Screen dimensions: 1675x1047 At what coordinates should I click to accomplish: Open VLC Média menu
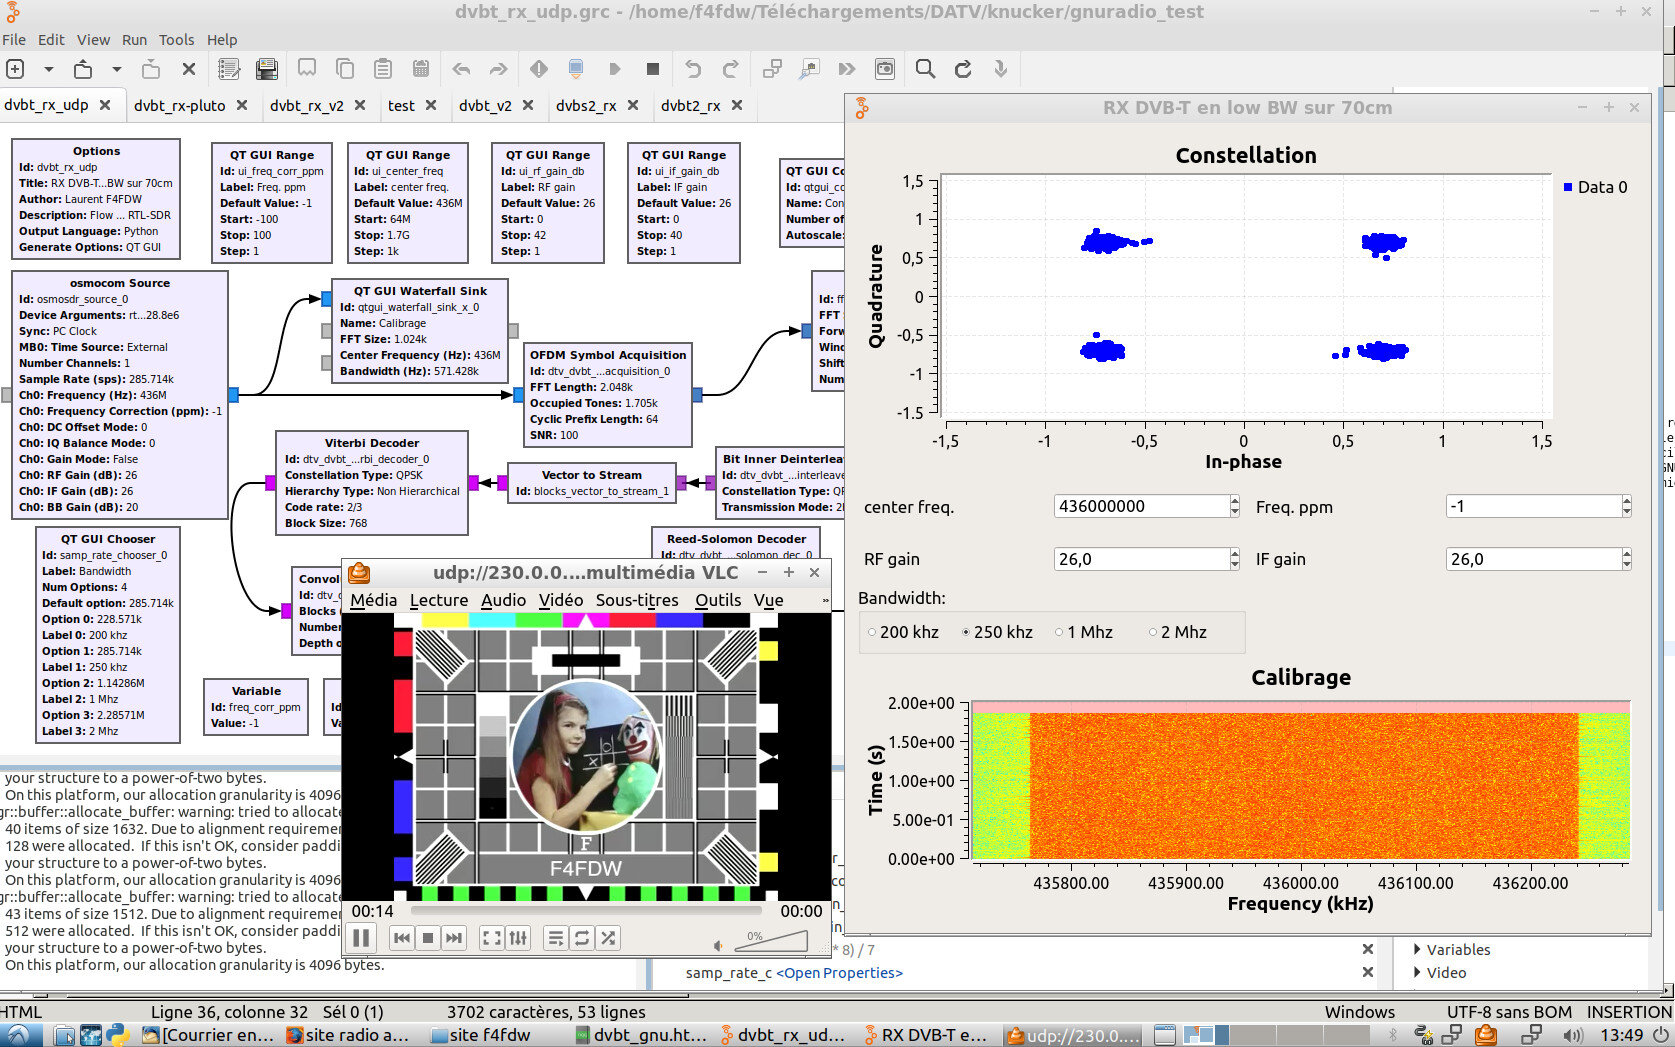click(x=373, y=600)
